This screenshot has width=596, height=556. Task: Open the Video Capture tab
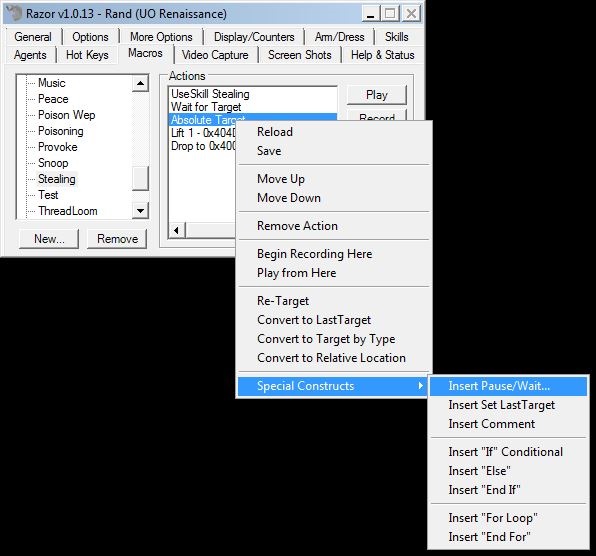pyautogui.click(x=215, y=55)
